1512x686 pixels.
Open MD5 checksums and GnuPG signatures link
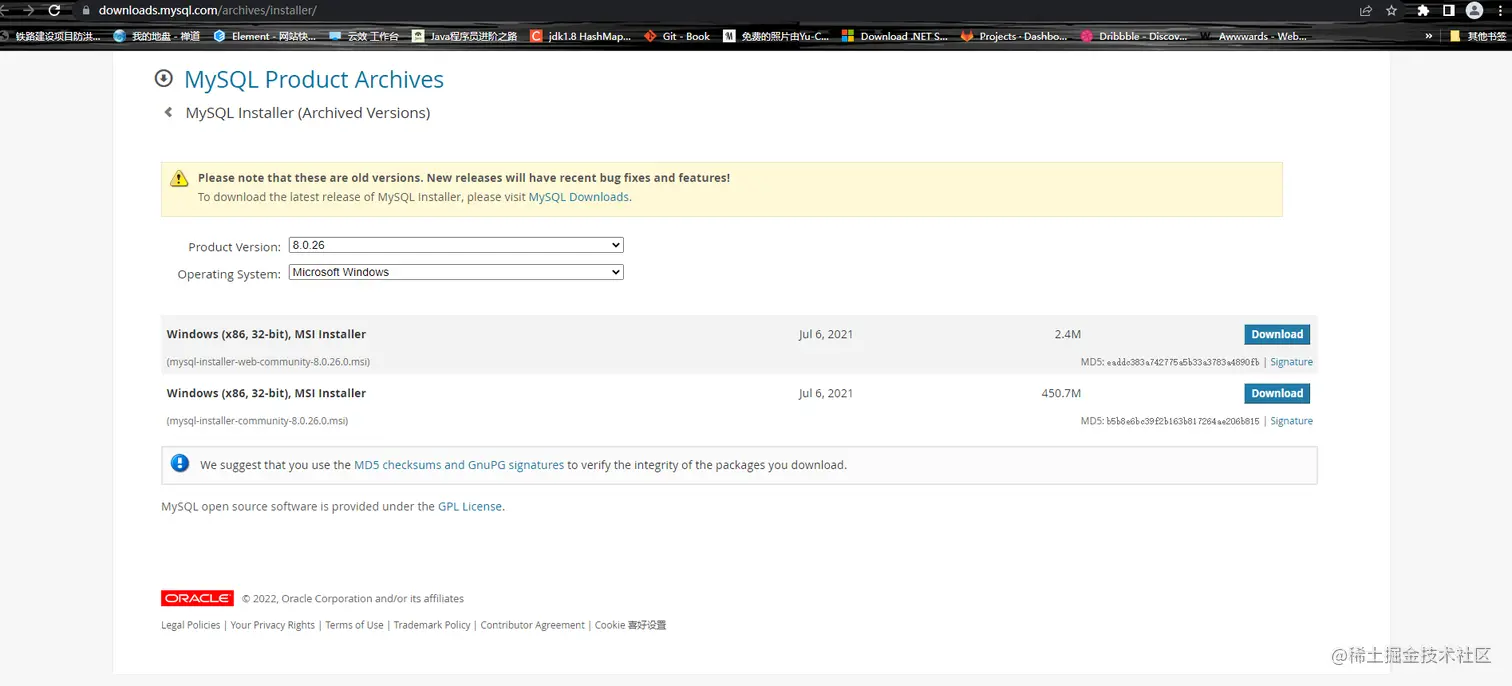point(459,465)
